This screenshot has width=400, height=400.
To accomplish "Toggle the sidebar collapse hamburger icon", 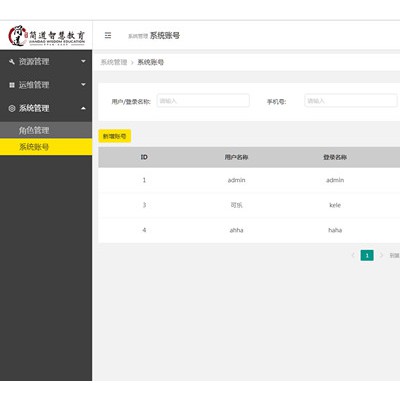I will click(x=108, y=35).
